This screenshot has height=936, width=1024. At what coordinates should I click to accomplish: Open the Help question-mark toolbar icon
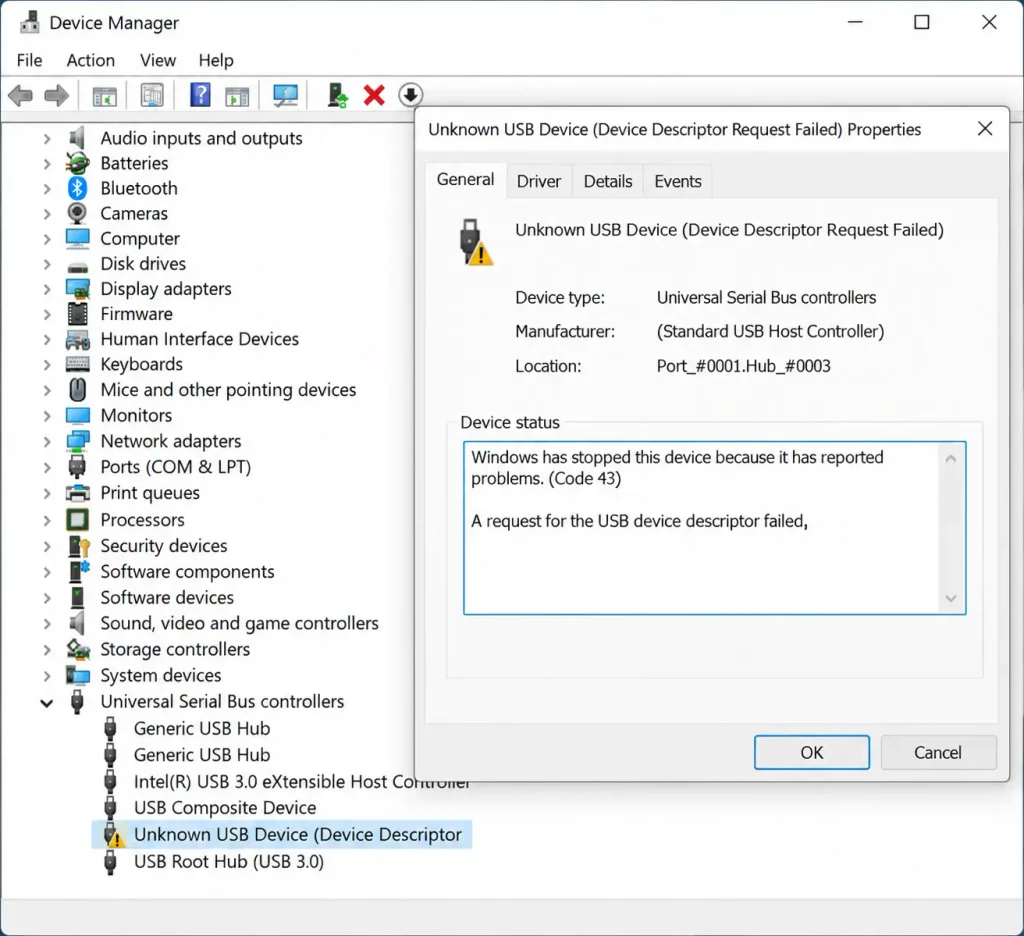pyautogui.click(x=200, y=95)
